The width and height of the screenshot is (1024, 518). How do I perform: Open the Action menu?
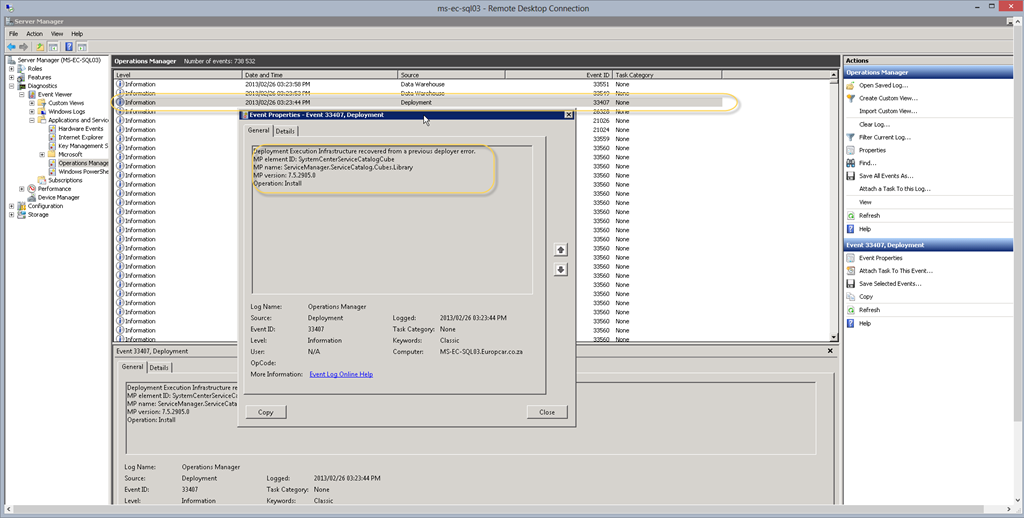[x=34, y=34]
